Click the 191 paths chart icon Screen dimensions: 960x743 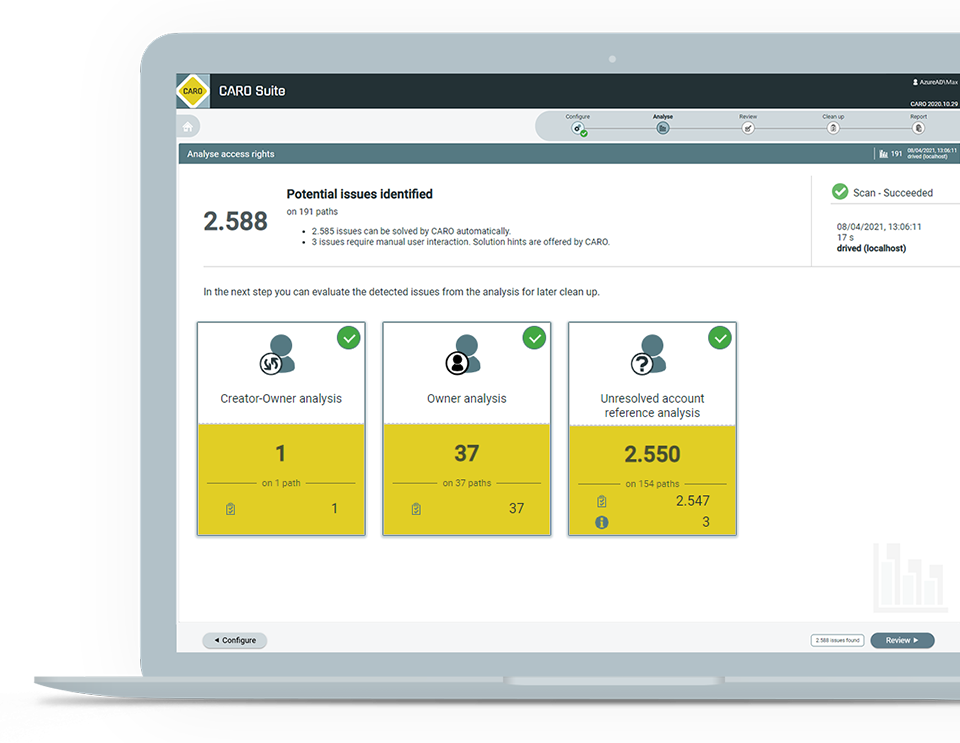[883, 154]
